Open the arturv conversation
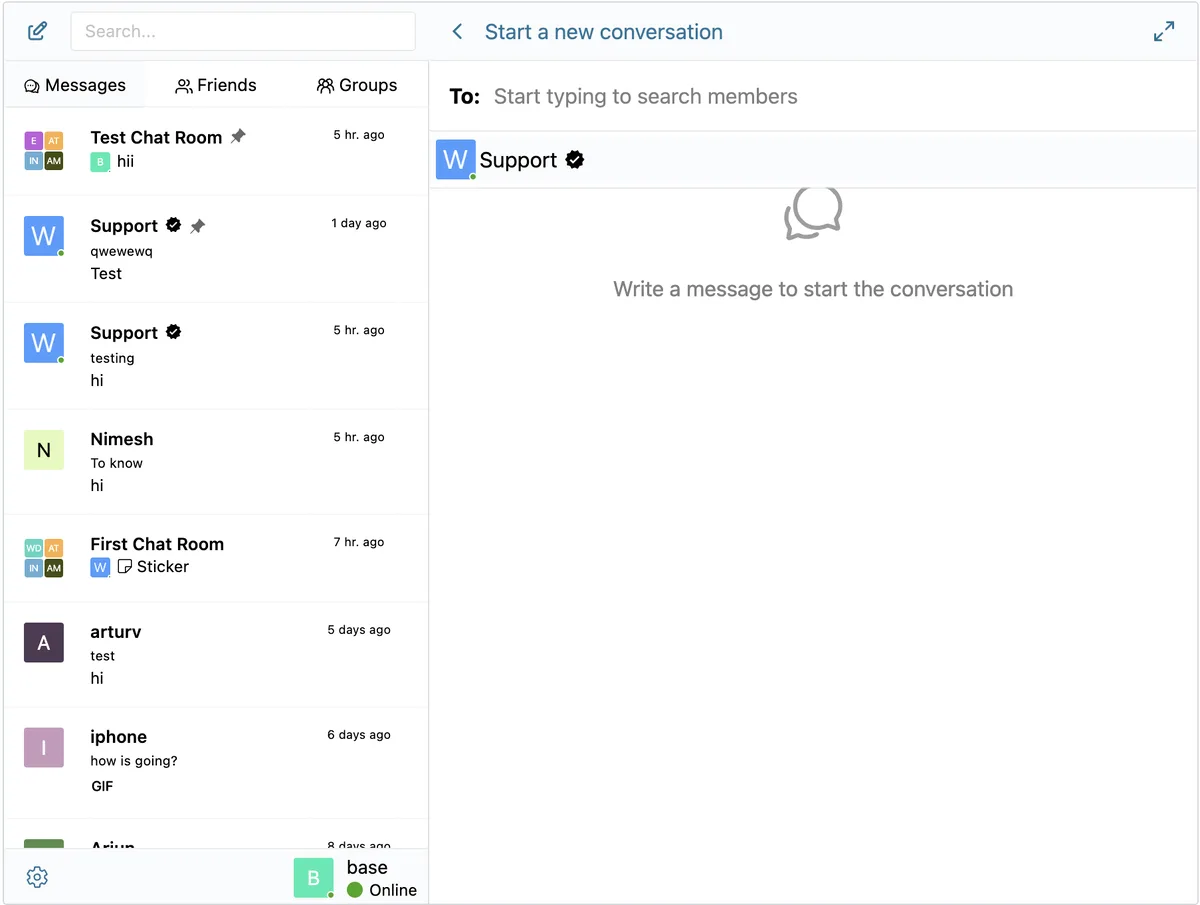 (x=216, y=655)
